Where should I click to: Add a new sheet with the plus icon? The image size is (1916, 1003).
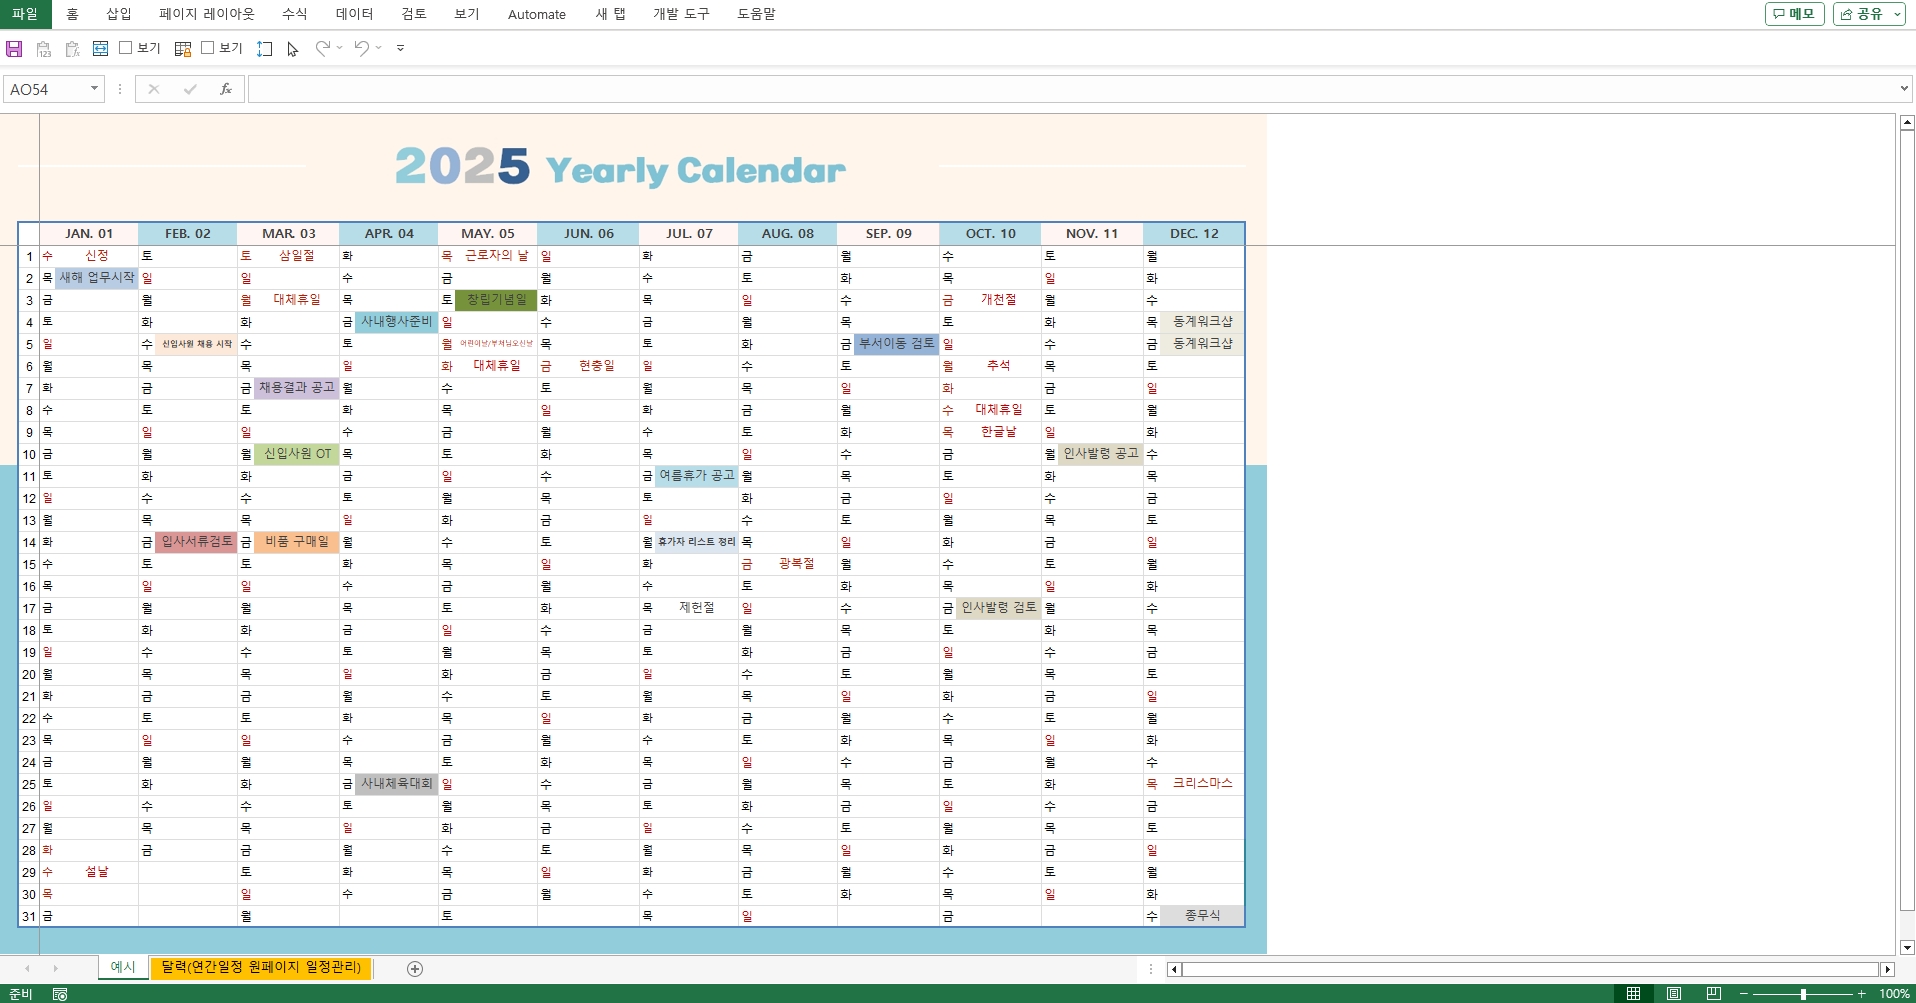click(415, 968)
